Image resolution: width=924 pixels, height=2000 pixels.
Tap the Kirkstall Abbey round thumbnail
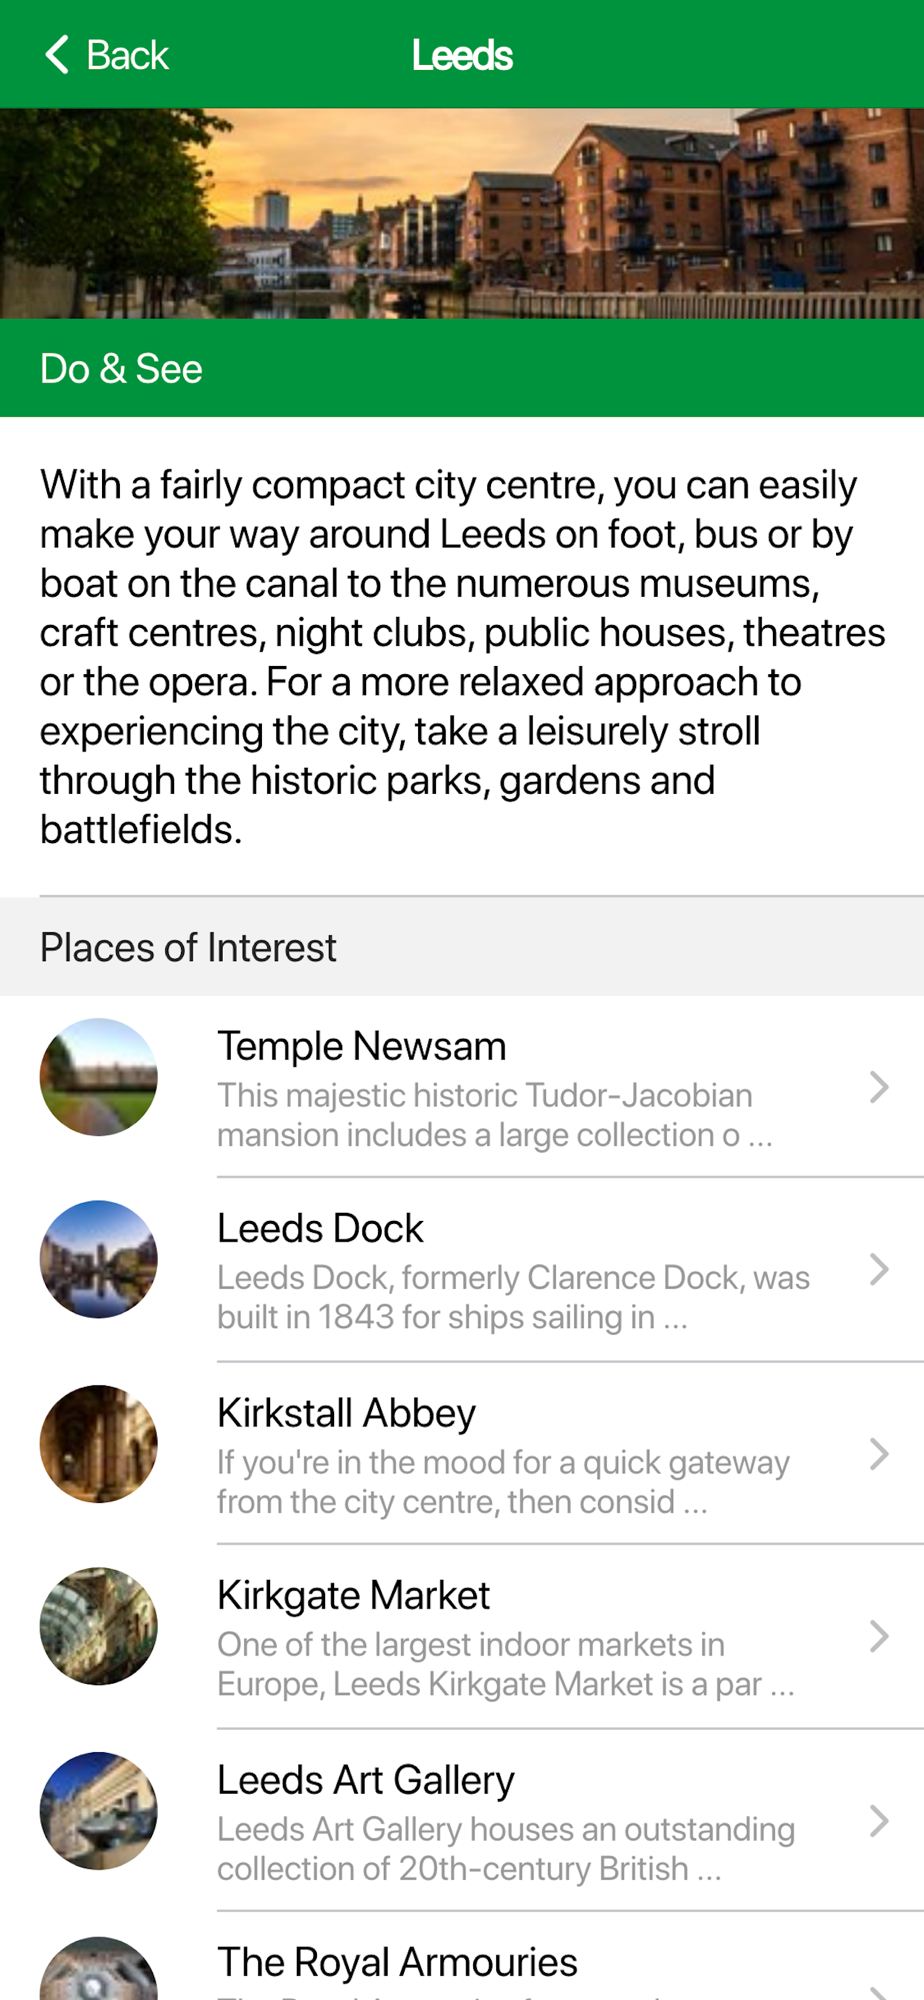pyautogui.click(x=98, y=1444)
